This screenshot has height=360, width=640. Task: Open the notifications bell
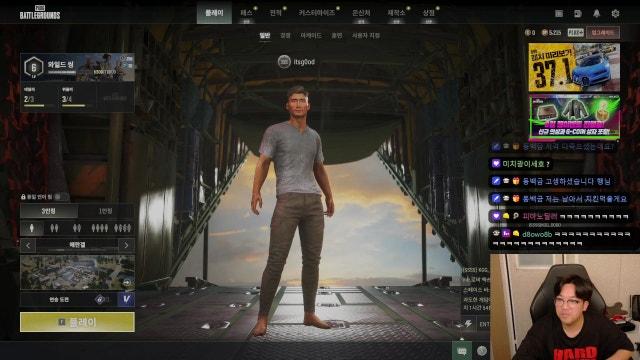coord(596,13)
